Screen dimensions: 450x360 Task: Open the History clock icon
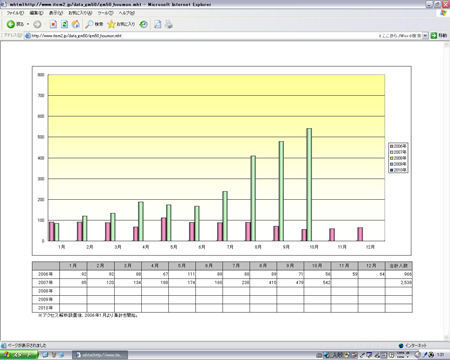tap(143, 24)
